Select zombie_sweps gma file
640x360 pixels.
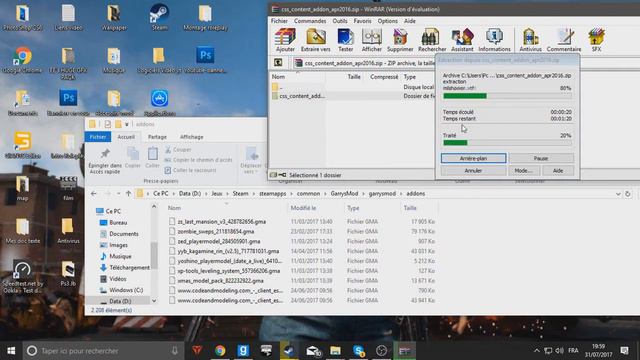tap(216, 231)
